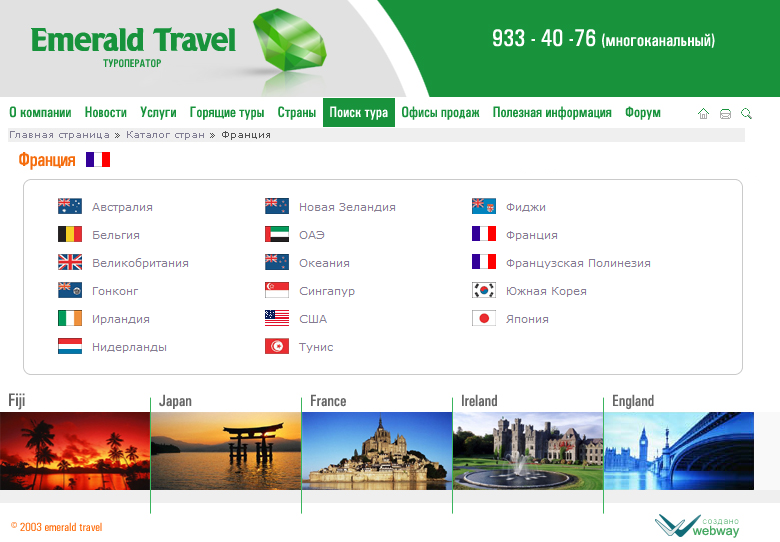The height and width of the screenshot is (542, 780).
Task: Click the Tunisia flag icon
Action: (277, 346)
